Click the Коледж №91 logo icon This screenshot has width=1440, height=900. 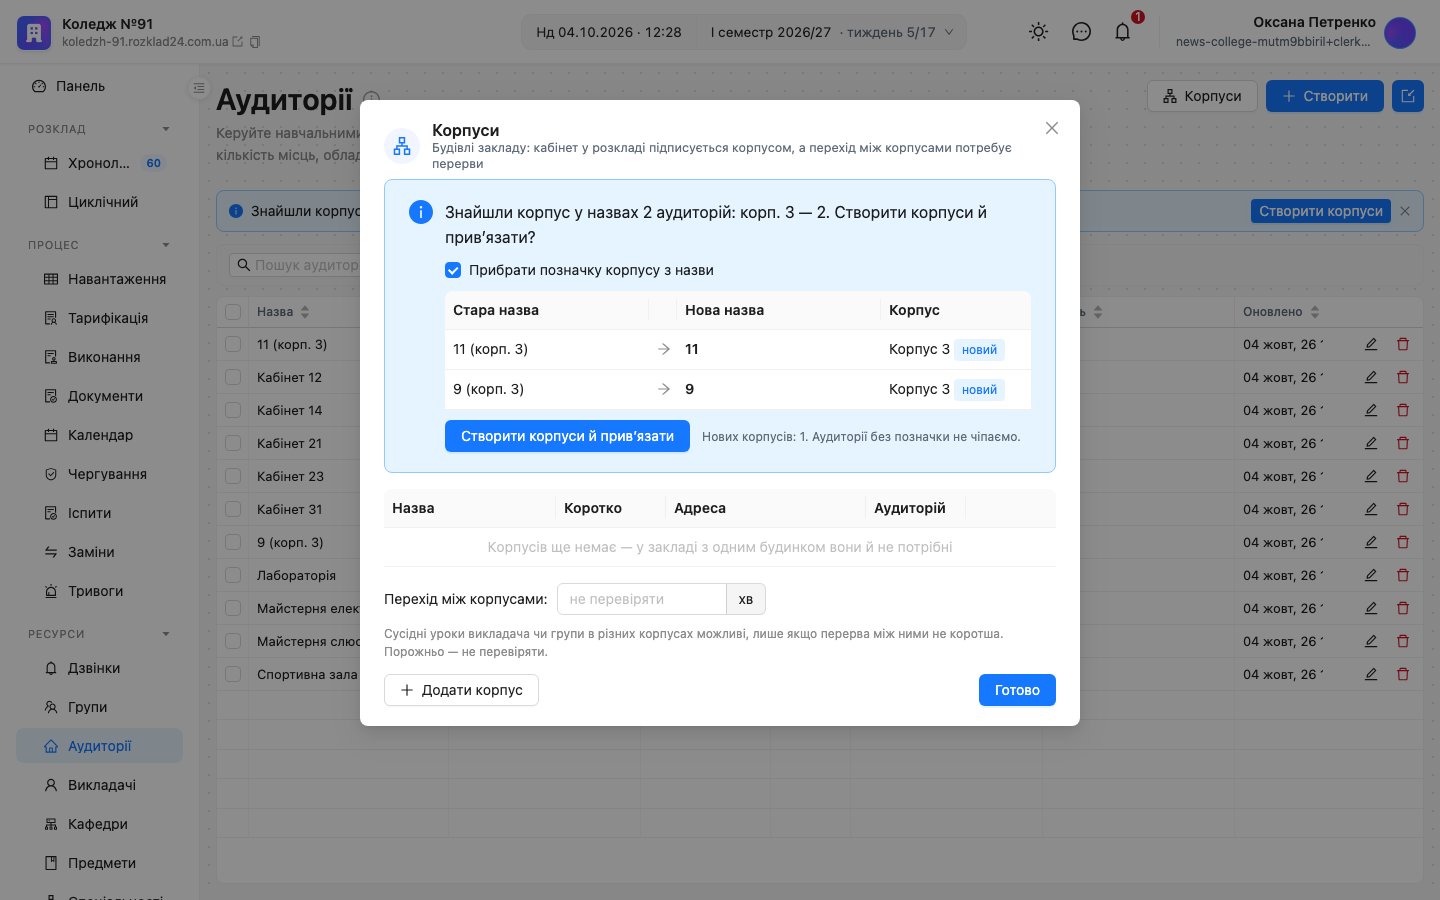coord(34,32)
